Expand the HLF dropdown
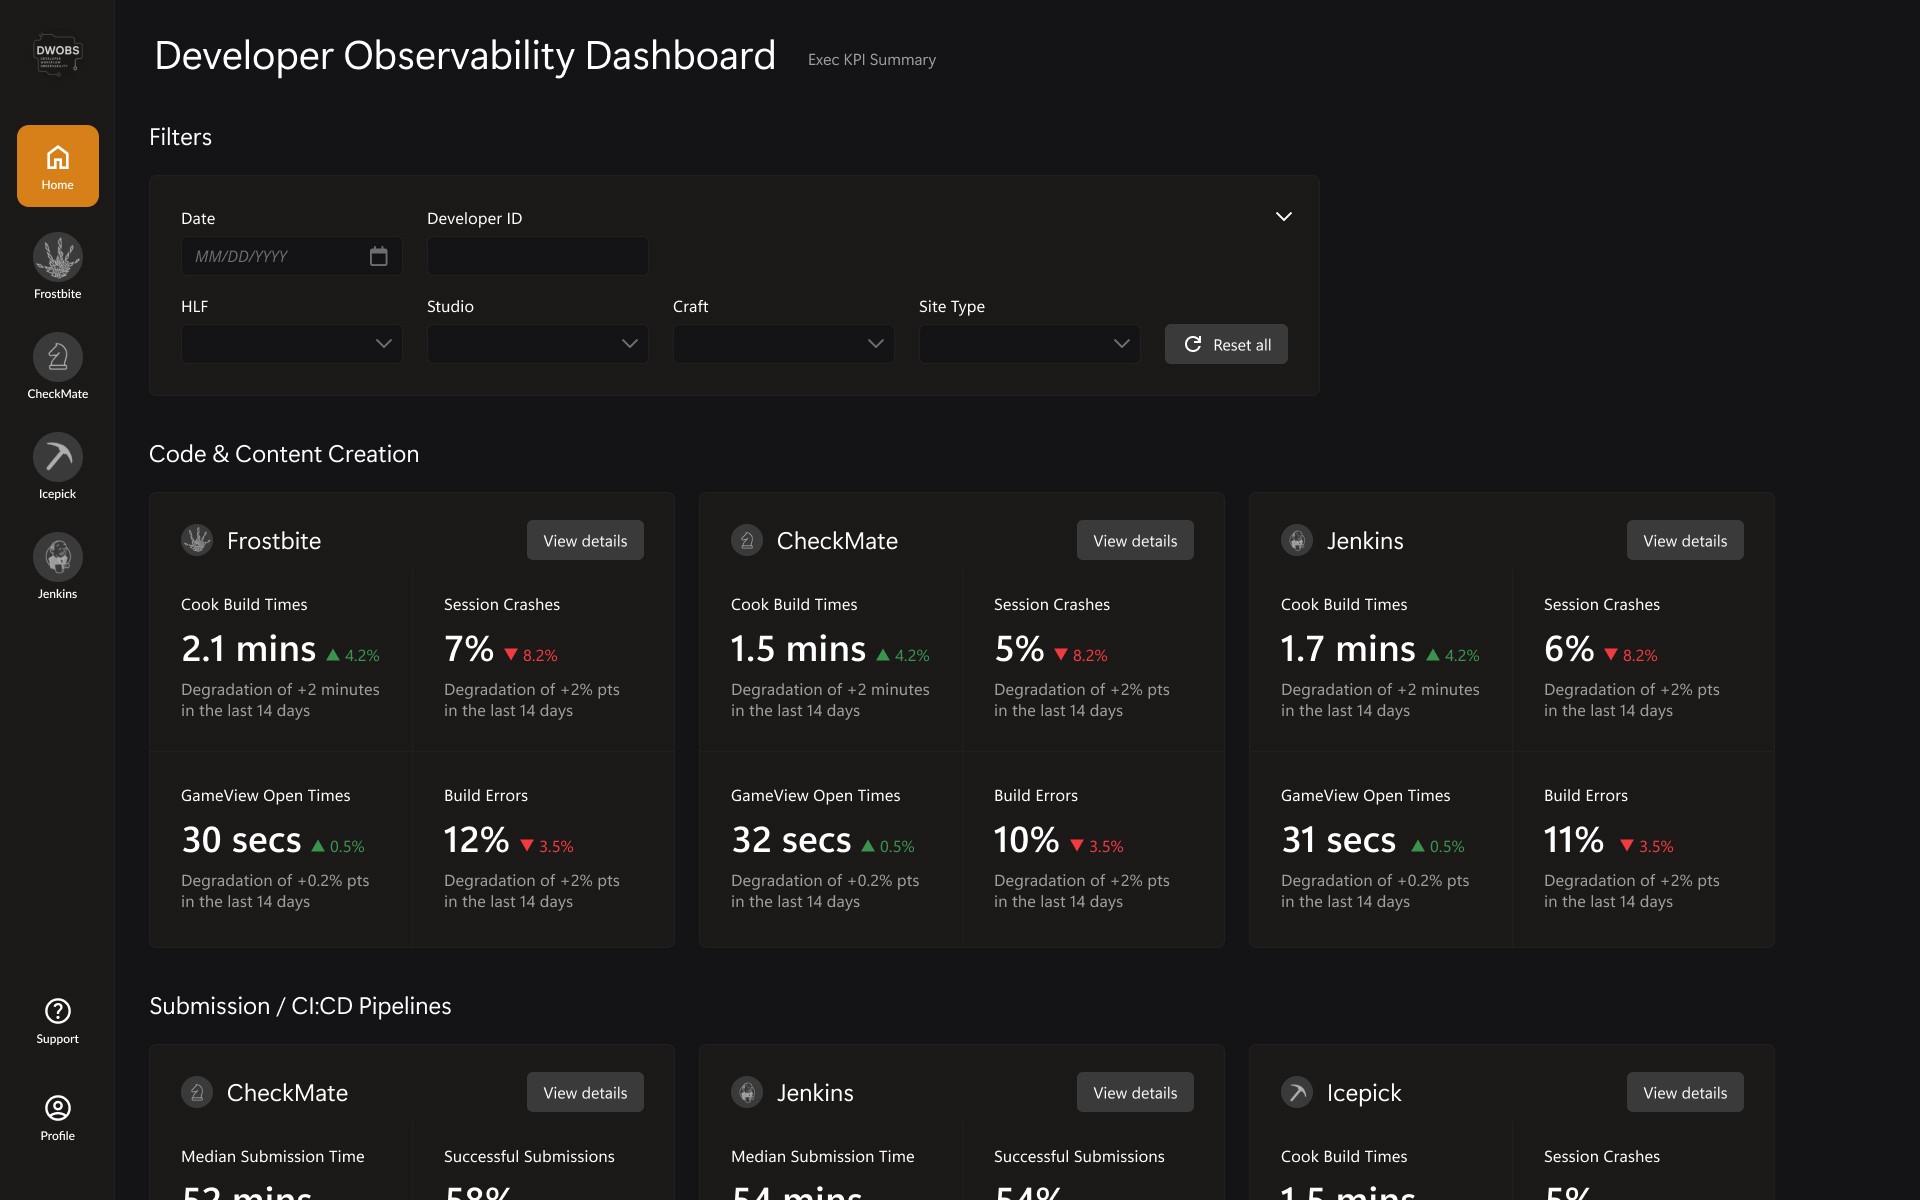The width and height of the screenshot is (1920, 1200). click(291, 344)
